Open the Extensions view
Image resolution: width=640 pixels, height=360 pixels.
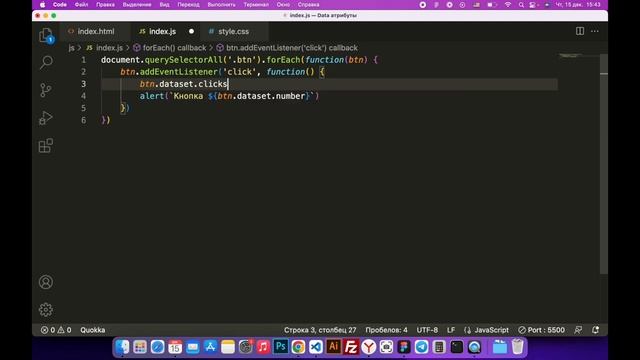46,145
